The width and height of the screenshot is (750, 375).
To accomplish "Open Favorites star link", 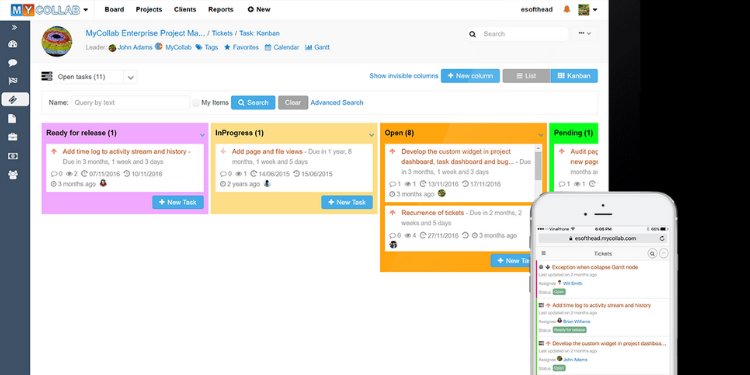I will click(241, 47).
